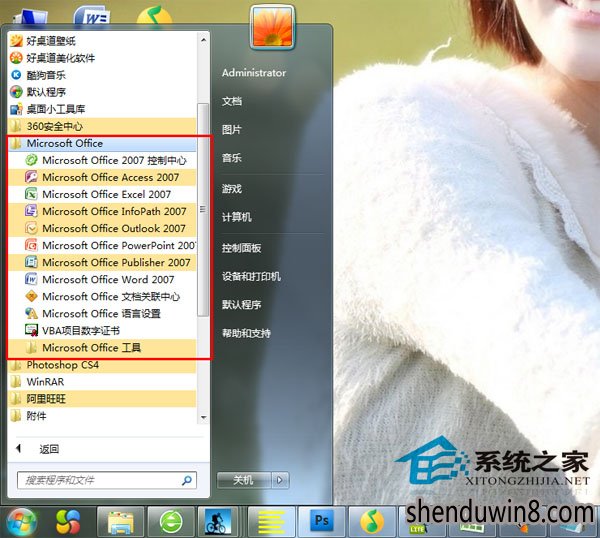Click the Office 文档关联中心 icon
The width and height of the screenshot is (600, 538).
(31, 296)
